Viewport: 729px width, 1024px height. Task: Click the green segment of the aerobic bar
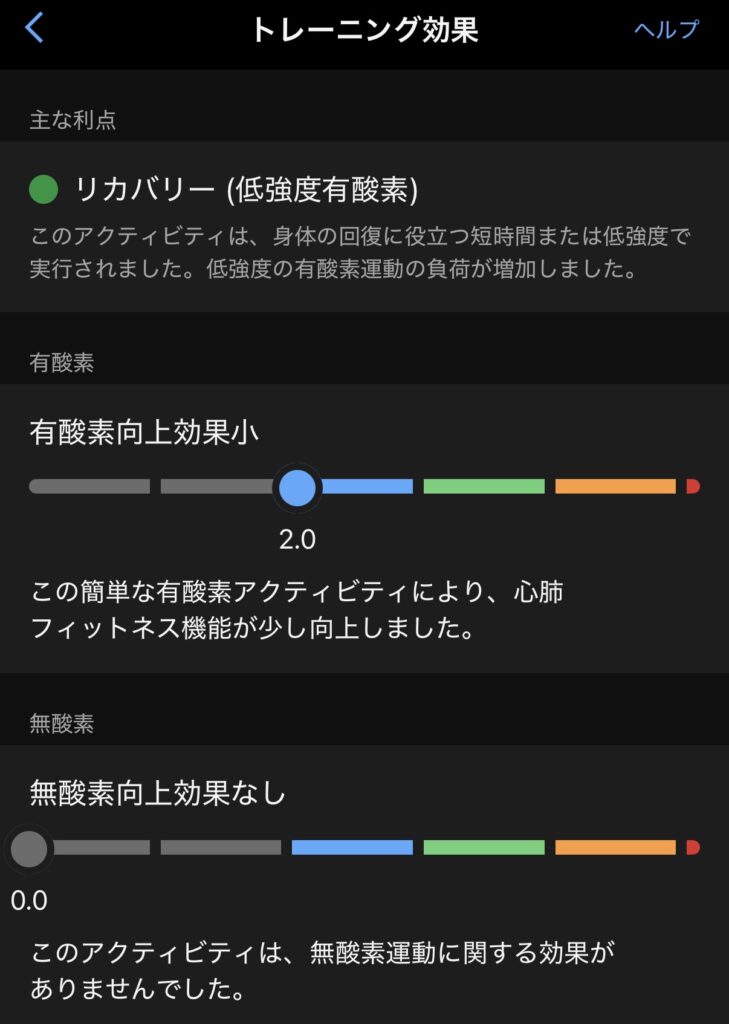pos(484,487)
